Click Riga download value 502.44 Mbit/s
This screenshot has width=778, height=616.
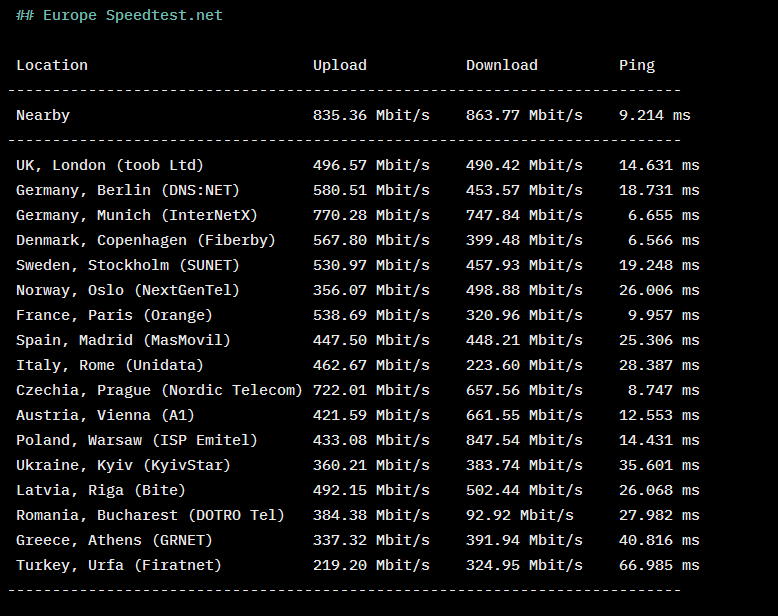[x=524, y=490]
